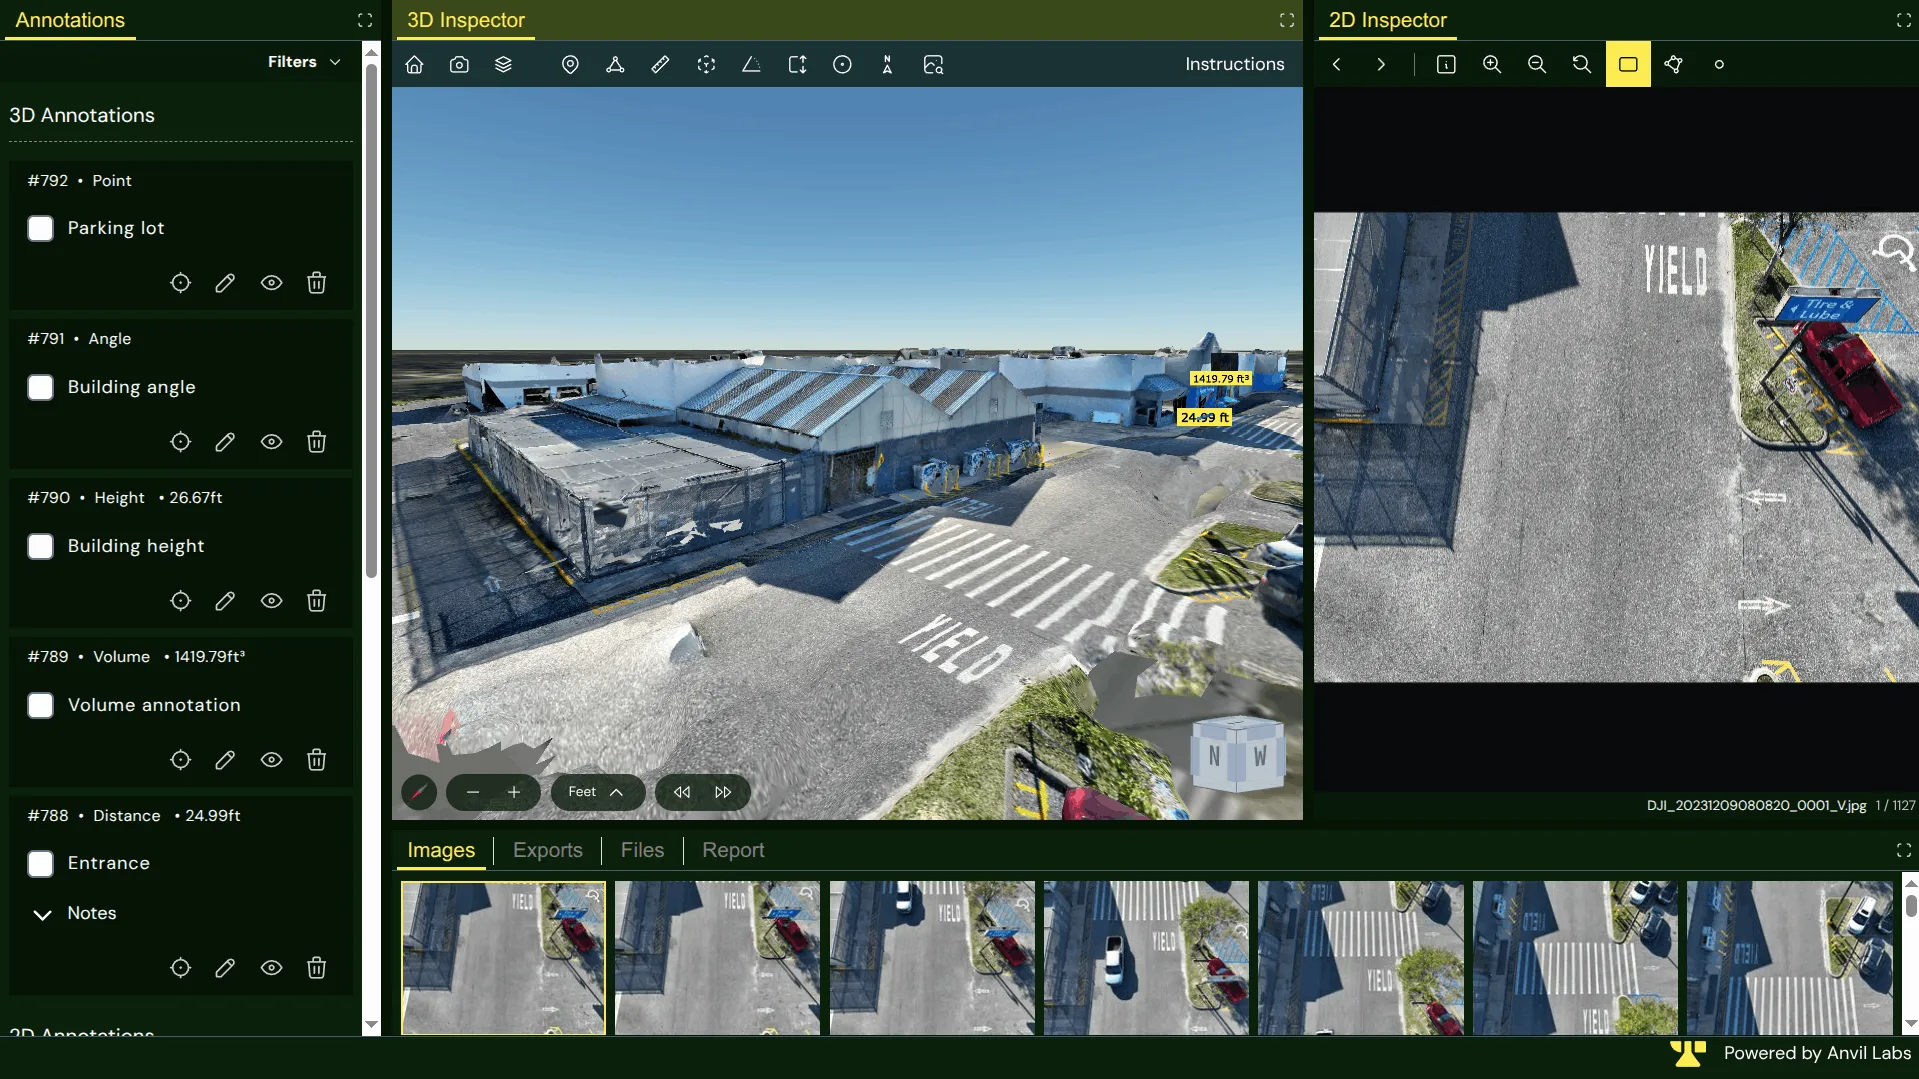Select the rectangle annotation tool in 2D Inspector
This screenshot has height=1079, width=1919.
pyautogui.click(x=1628, y=65)
